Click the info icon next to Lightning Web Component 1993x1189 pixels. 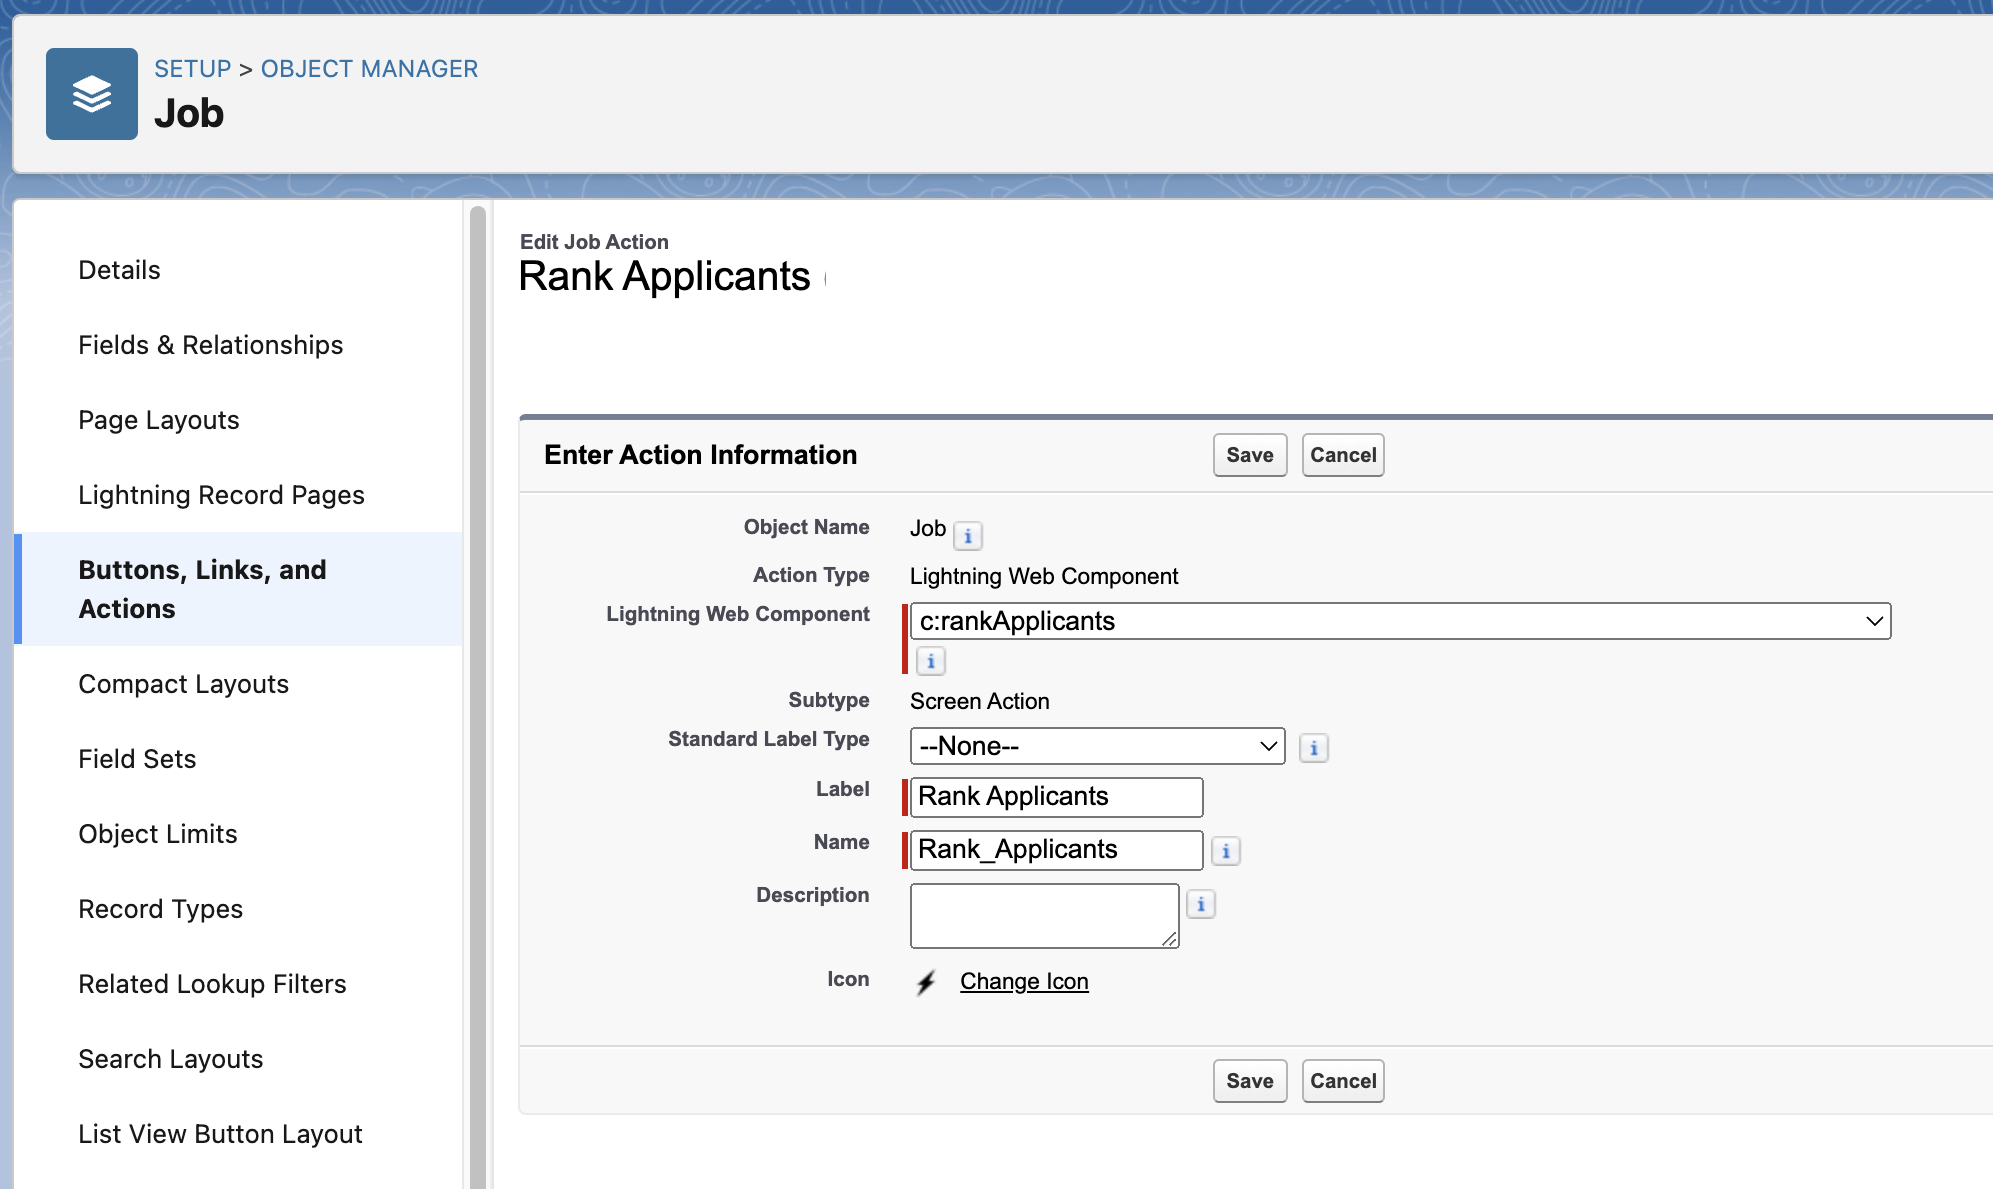click(x=929, y=660)
